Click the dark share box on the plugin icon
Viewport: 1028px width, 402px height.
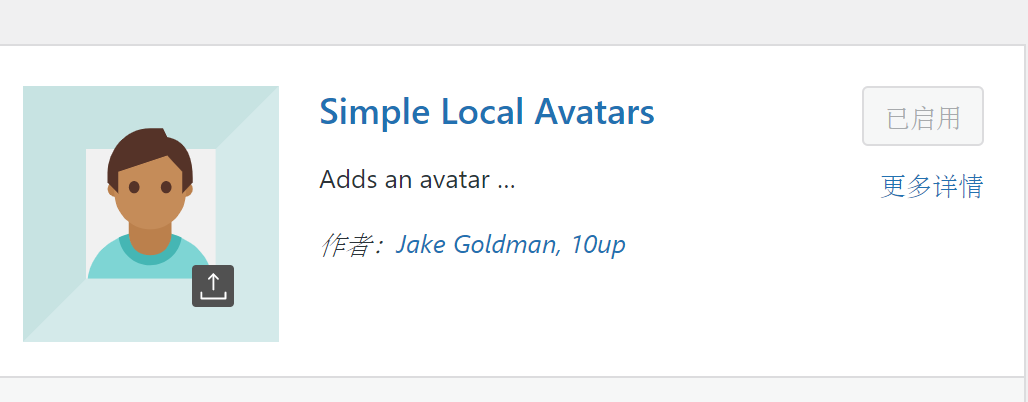(x=213, y=286)
